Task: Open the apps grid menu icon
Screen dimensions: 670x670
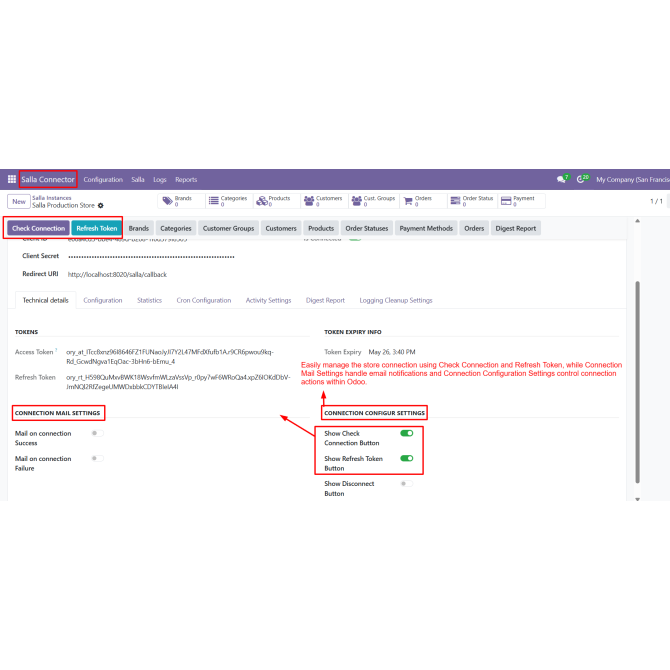Action: (x=12, y=179)
